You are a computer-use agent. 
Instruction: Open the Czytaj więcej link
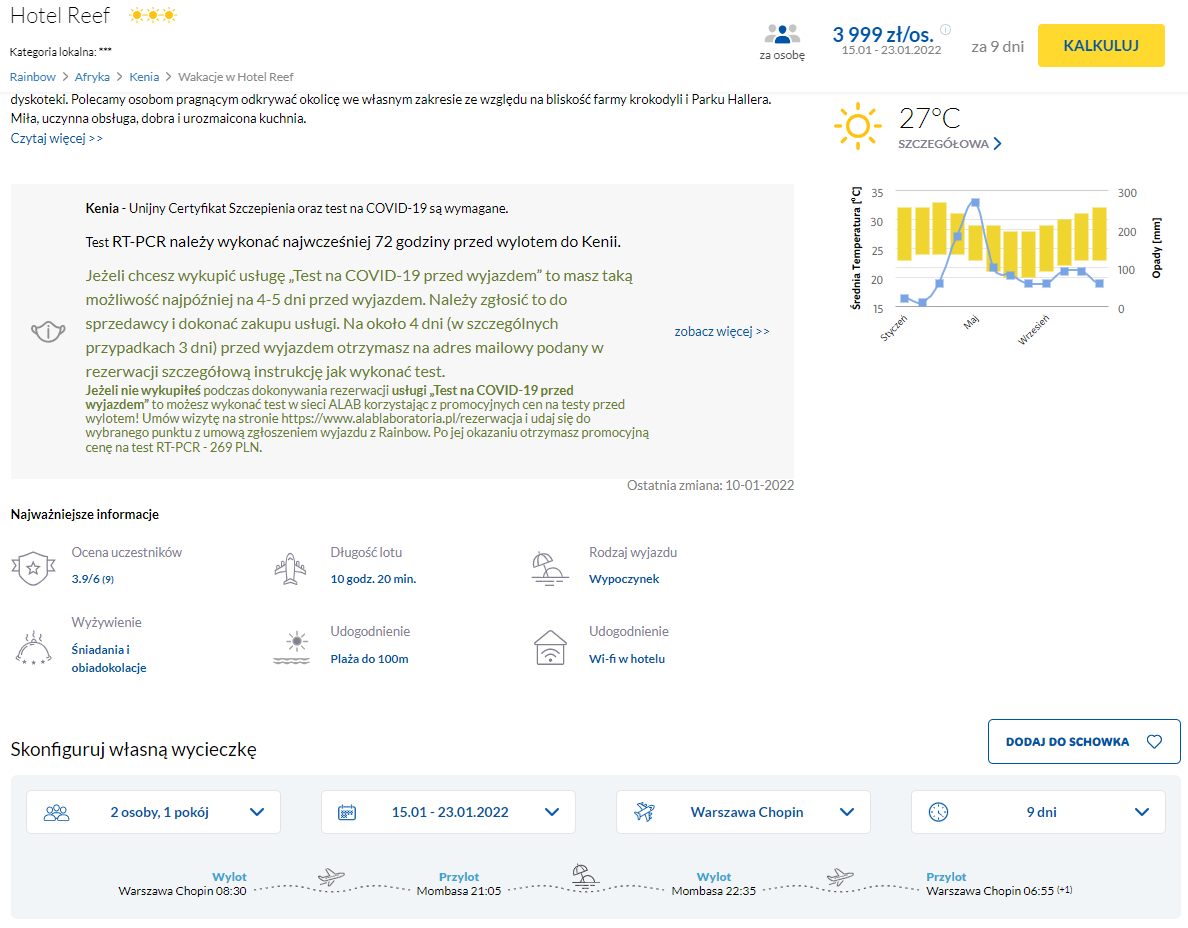tap(57, 138)
